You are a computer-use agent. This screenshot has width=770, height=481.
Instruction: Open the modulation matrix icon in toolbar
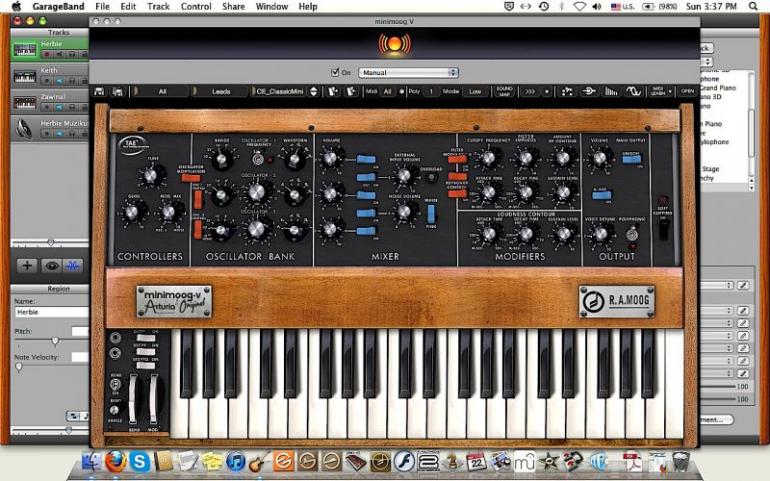click(567, 91)
